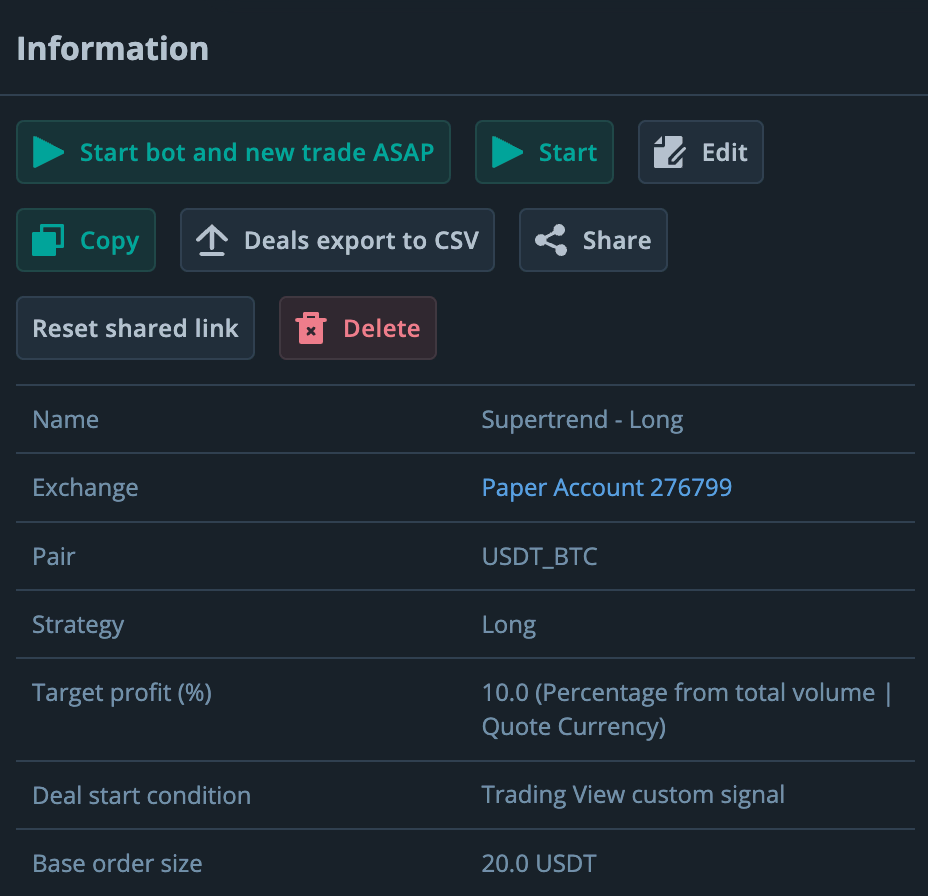928x896 pixels.
Task: Click the Base order size label
Action: [x=117, y=864]
